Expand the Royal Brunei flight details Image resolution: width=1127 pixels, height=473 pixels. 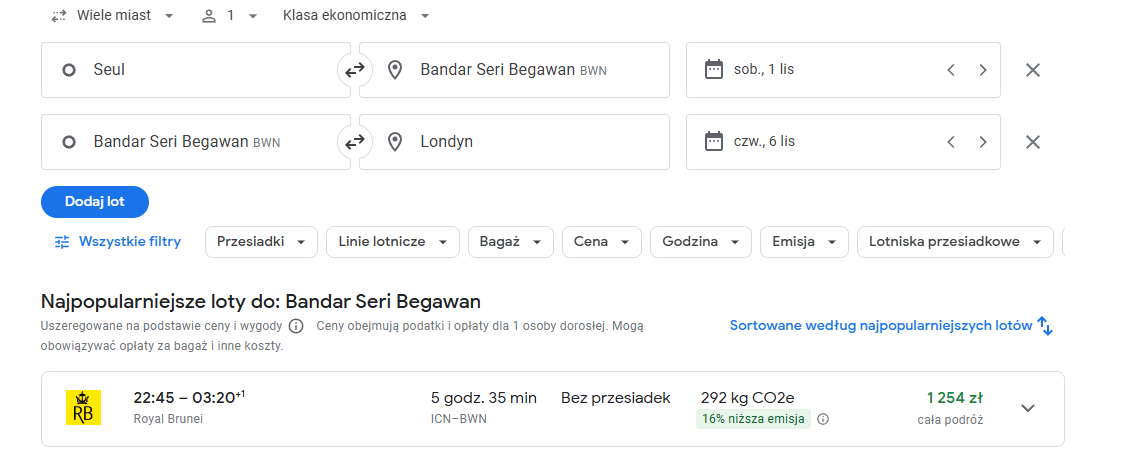(1029, 408)
